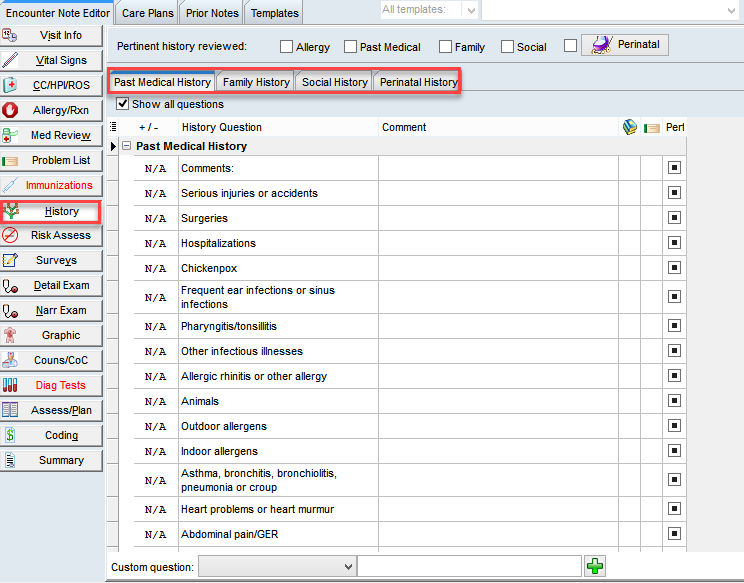
Task: Click N/A value for the Hospitalizations row
Action: click(155, 243)
